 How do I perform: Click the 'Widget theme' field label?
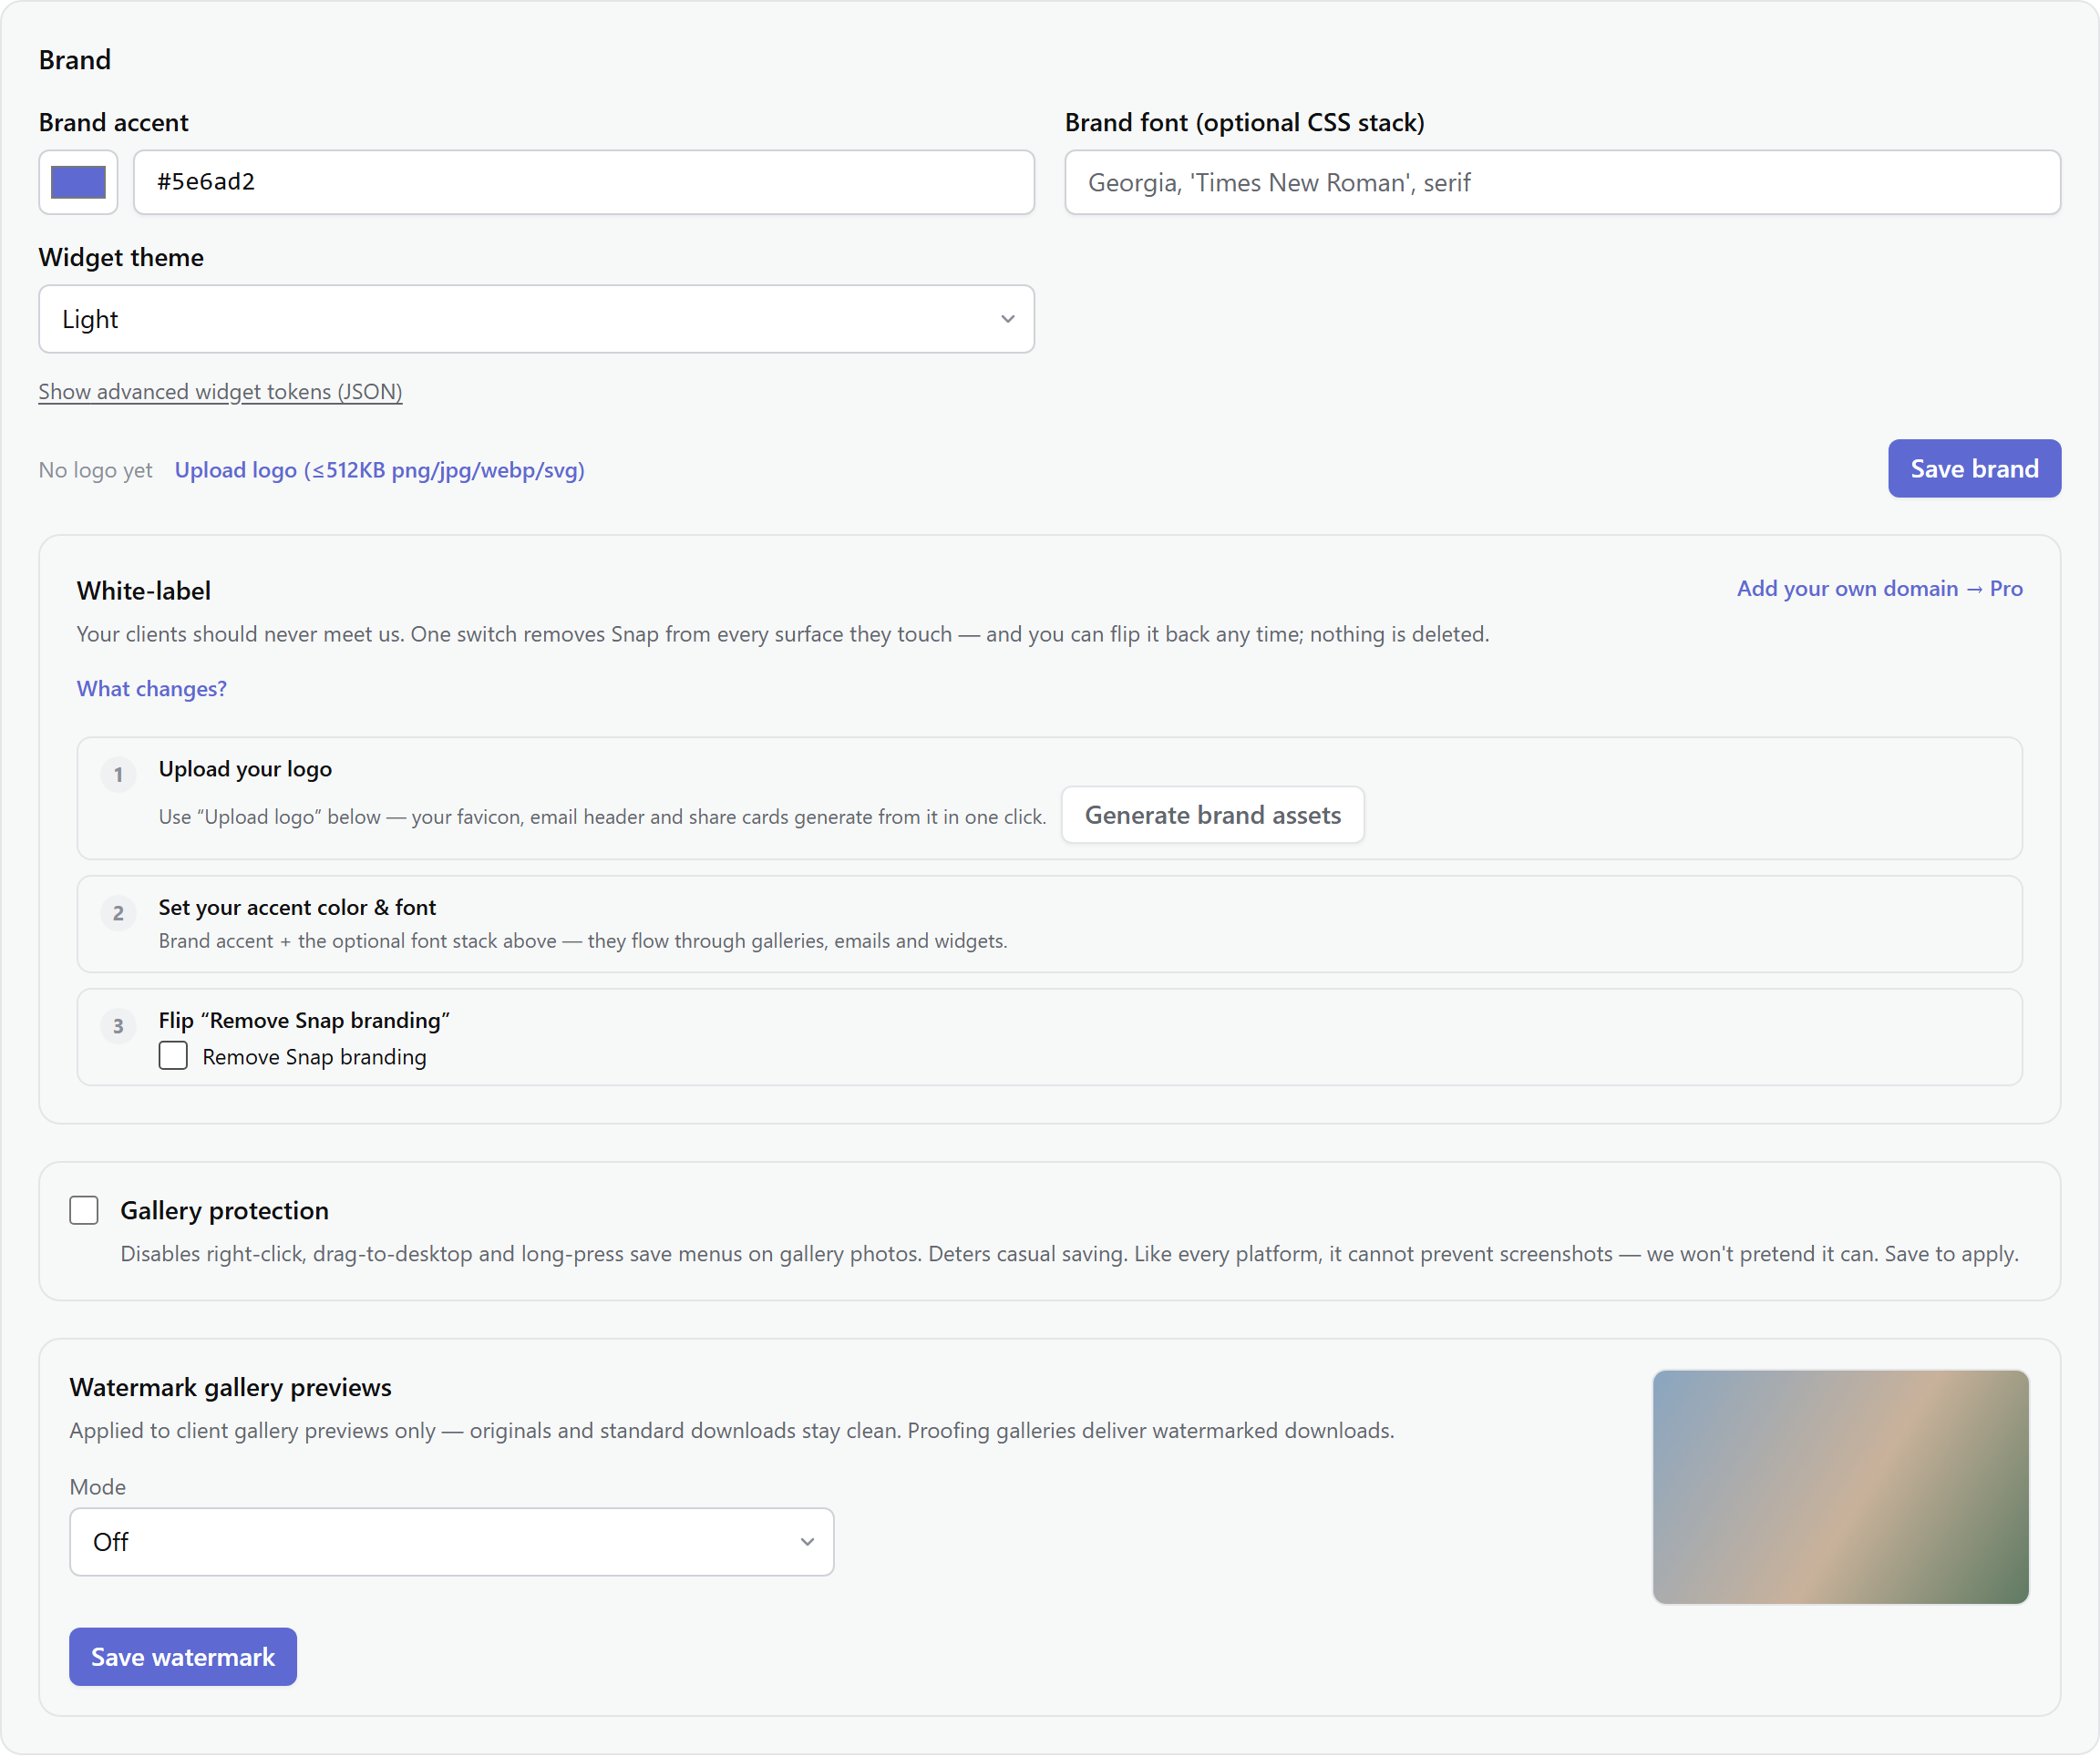121,257
